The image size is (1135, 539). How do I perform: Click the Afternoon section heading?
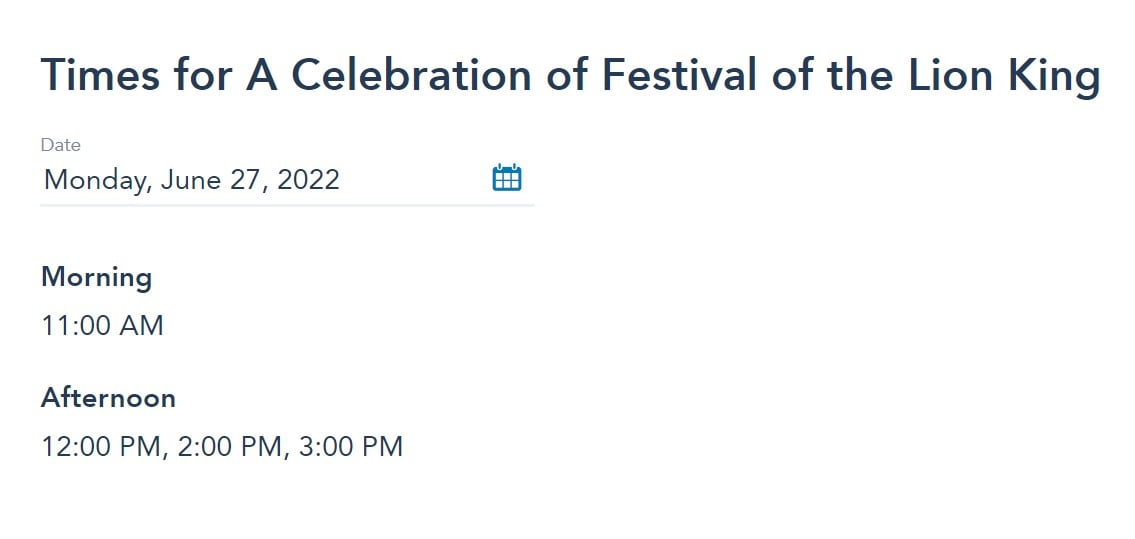click(x=108, y=398)
